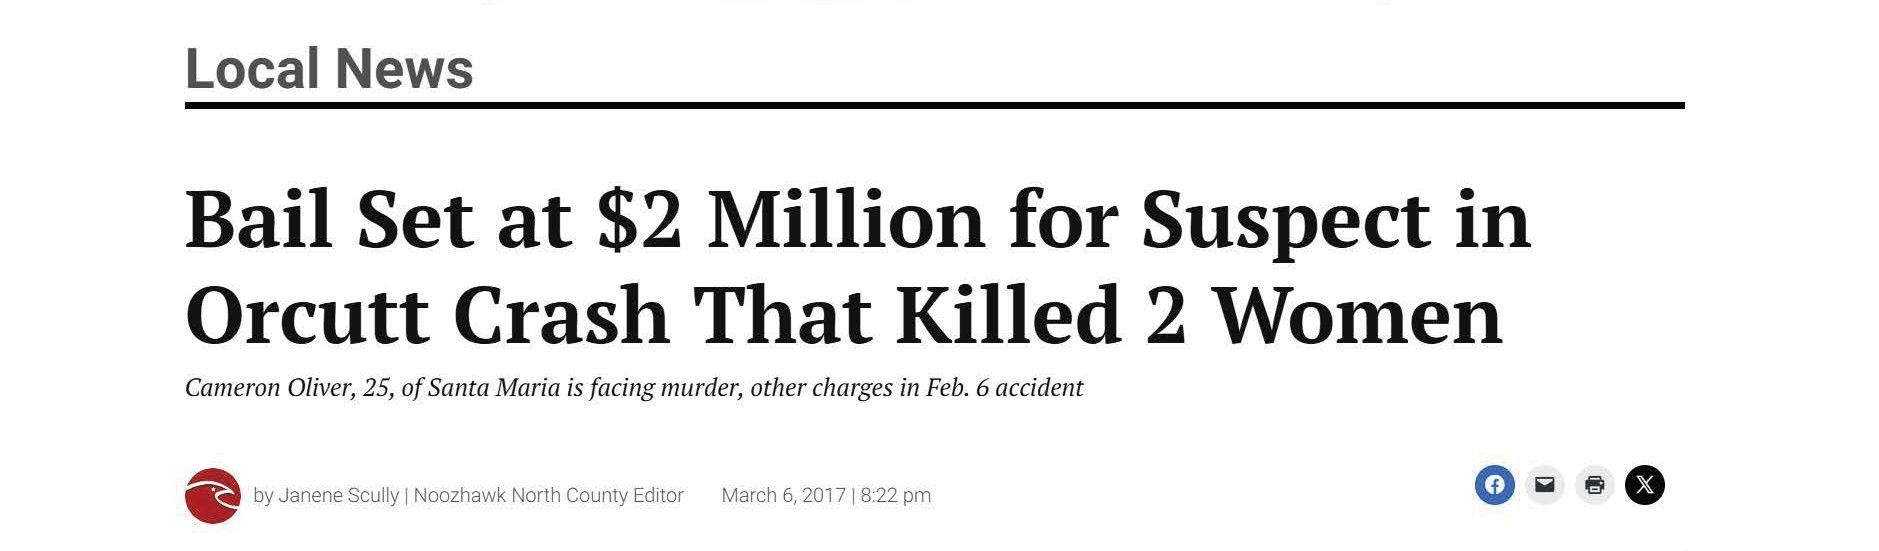
Task: Open the red Noozhawk author avatar
Action: (x=212, y=495)
